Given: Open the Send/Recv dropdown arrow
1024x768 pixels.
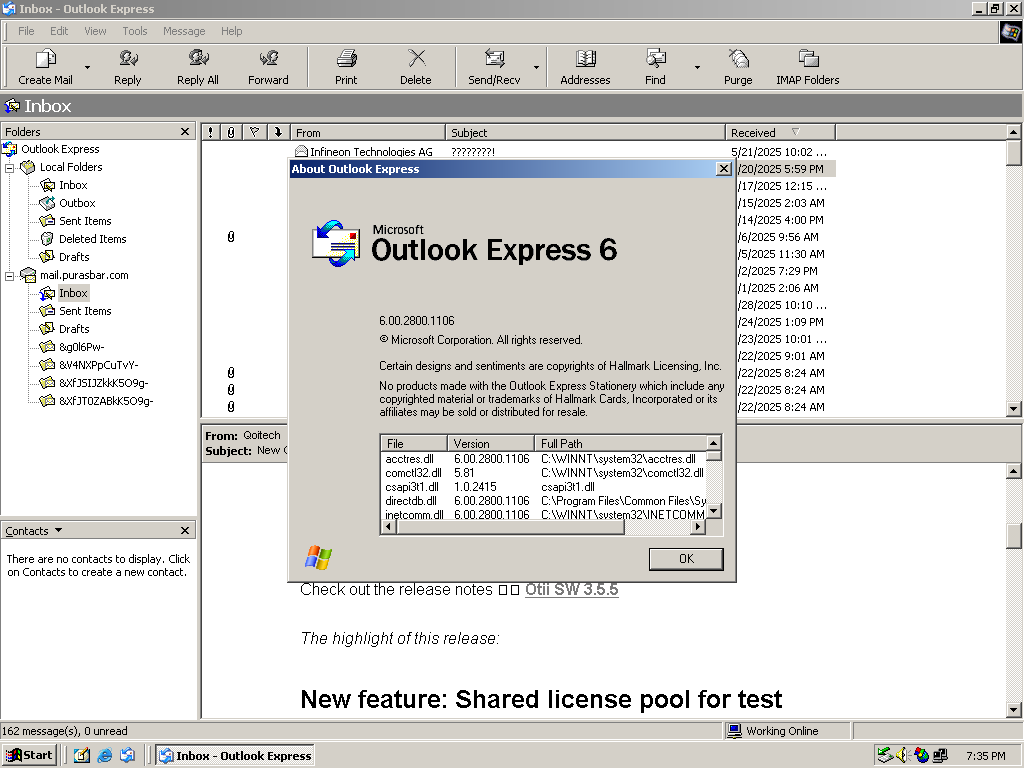Looking at the screenshot, I should coord(536,67).
